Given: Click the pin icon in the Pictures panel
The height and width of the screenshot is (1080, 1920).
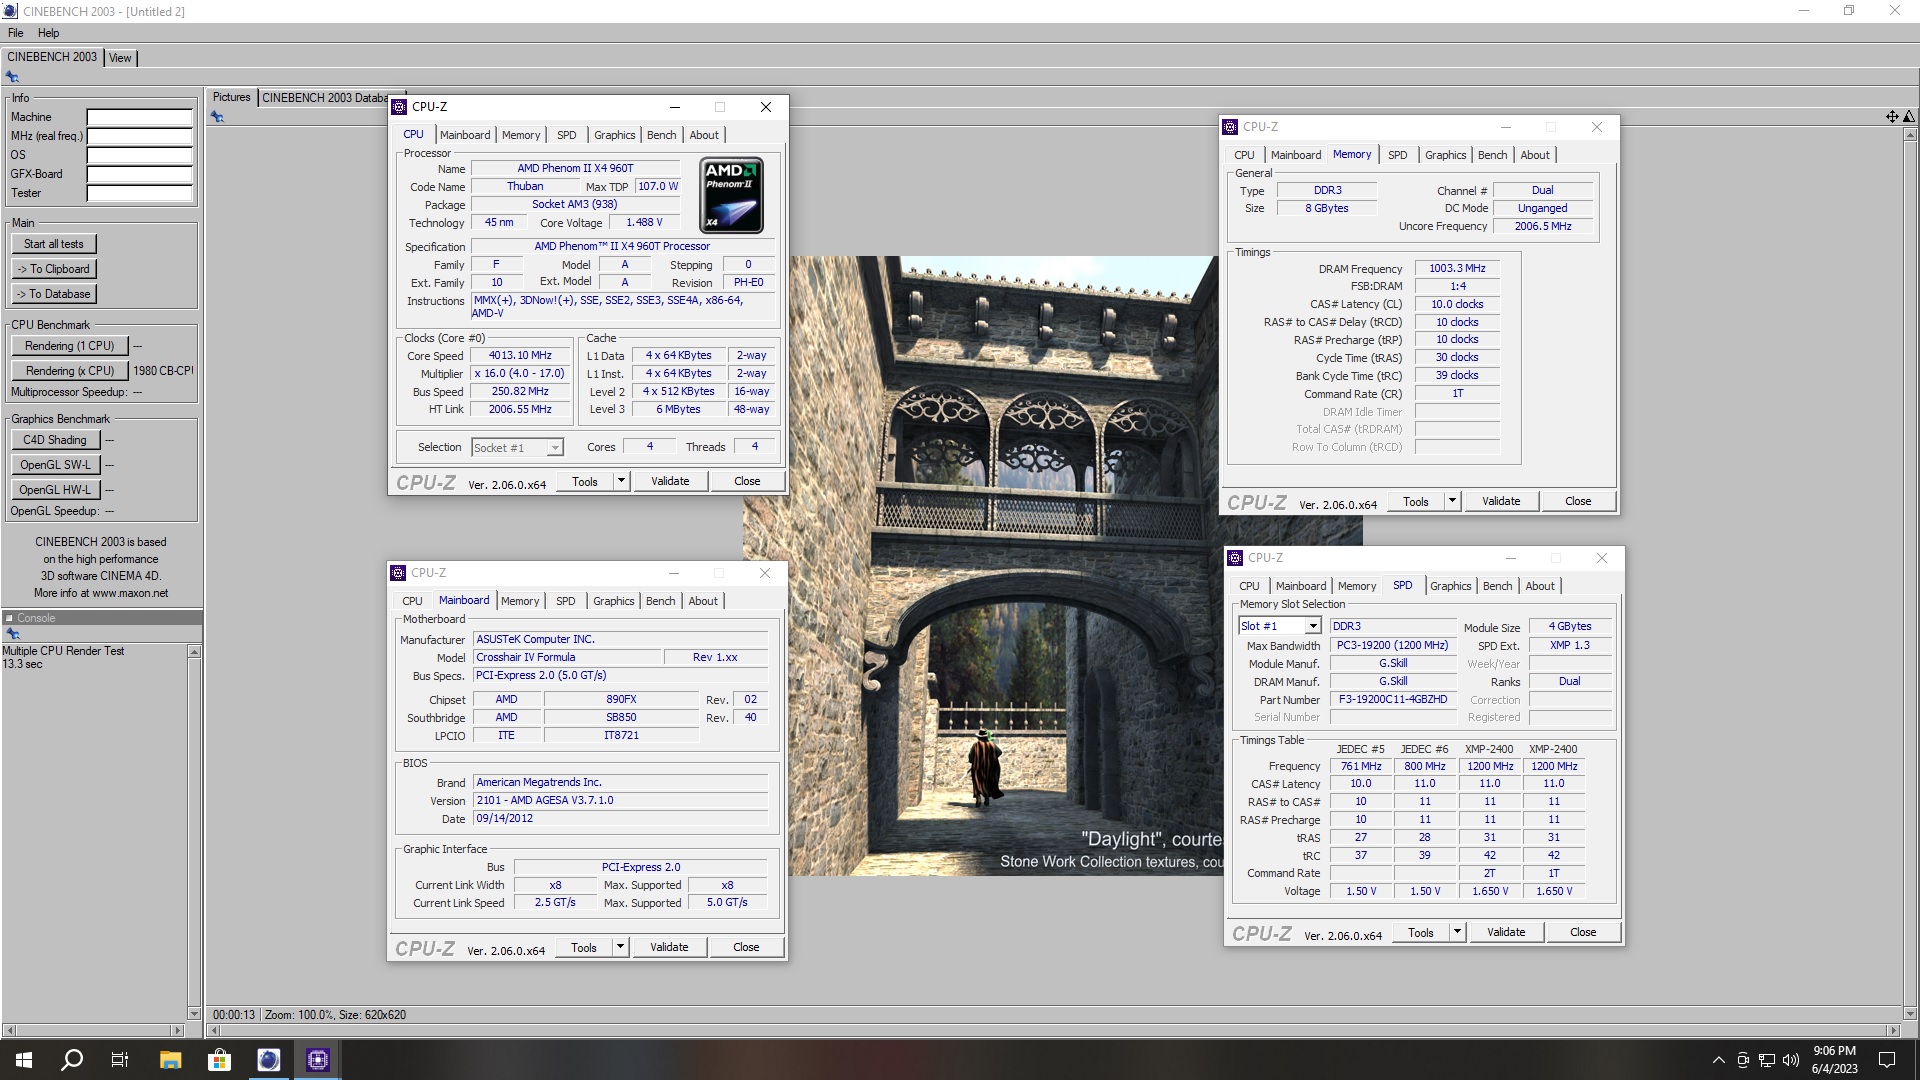Looking at the screenshot, I should (x=217, y=117).
